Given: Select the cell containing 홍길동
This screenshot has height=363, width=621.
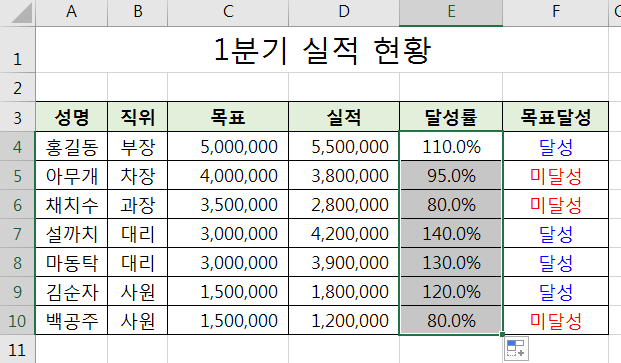Looking at the screenshot, I should click(71, 146).
